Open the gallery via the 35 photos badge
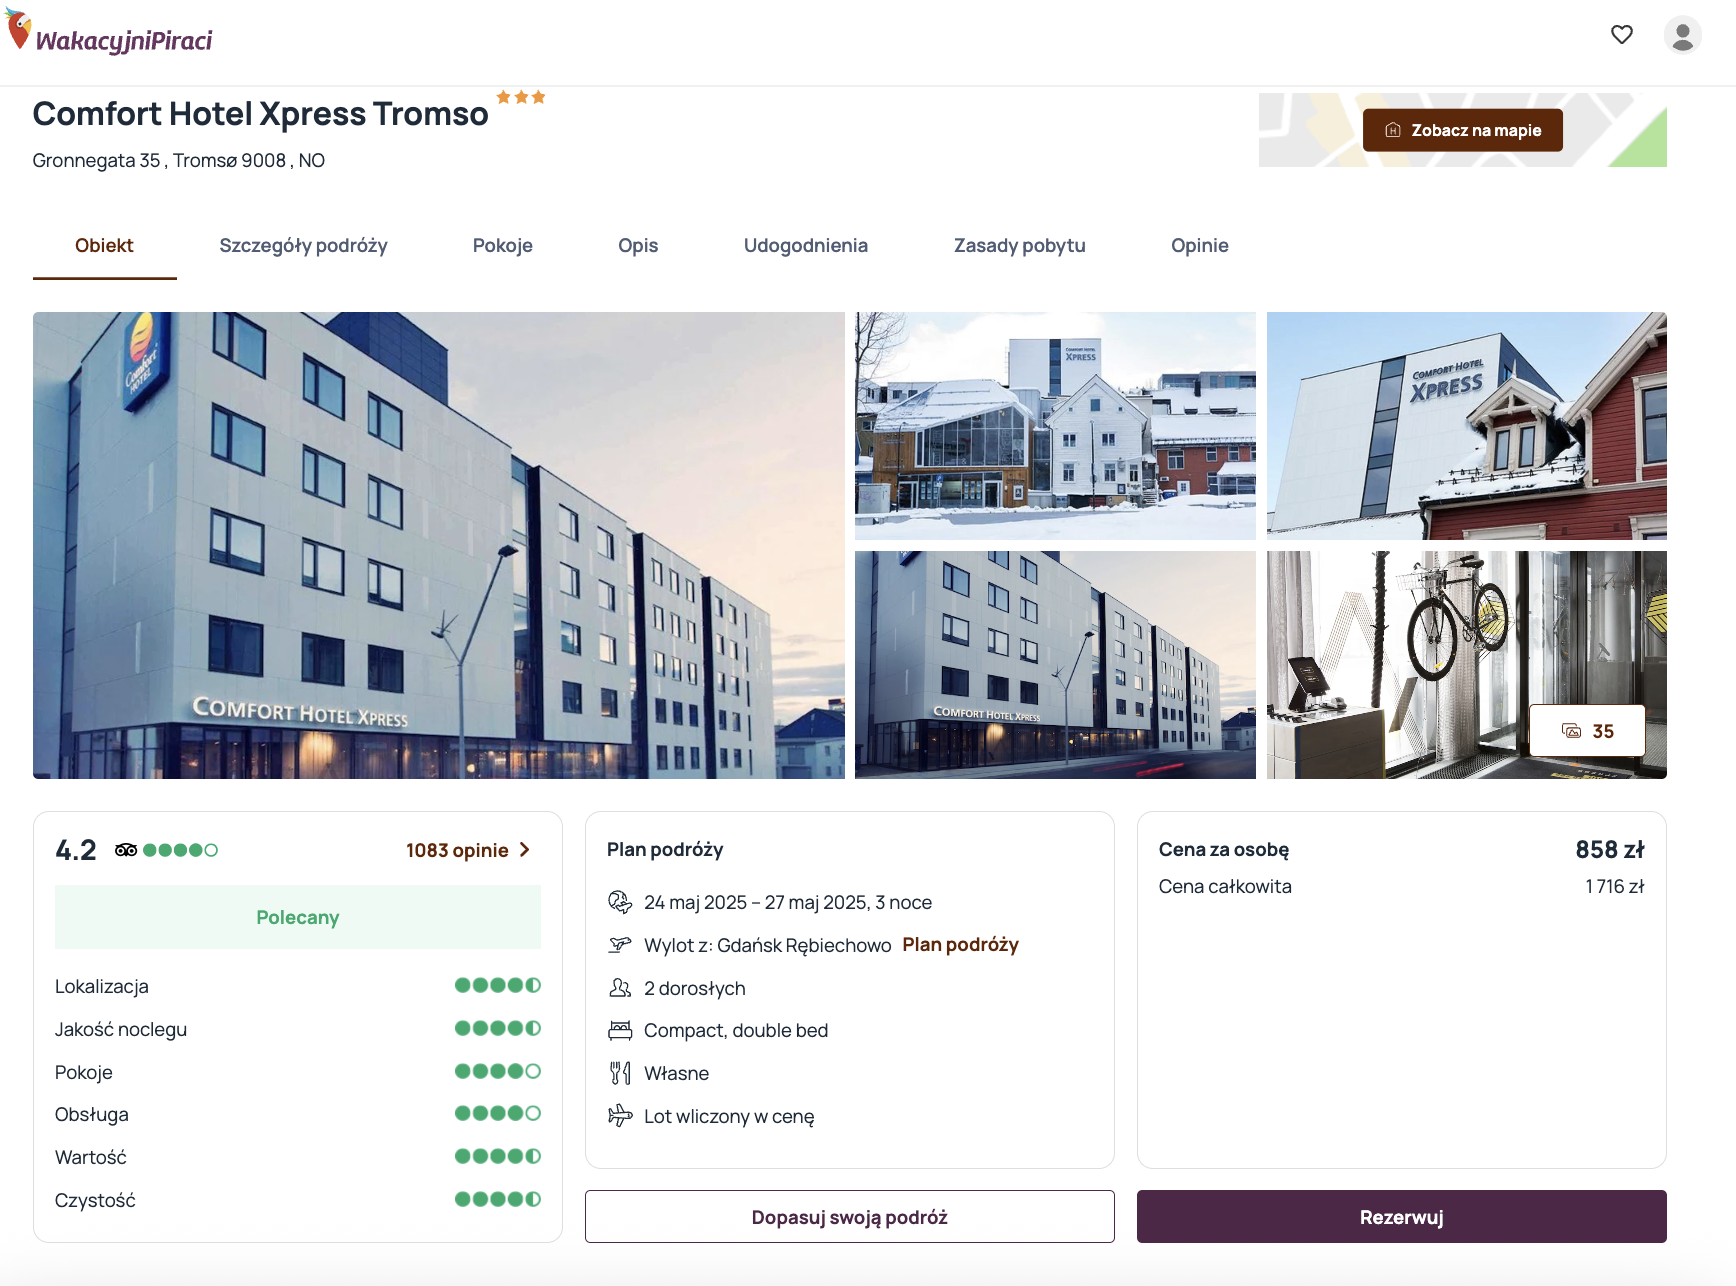The image size is (1736, 1286). tap(1587, 731)
